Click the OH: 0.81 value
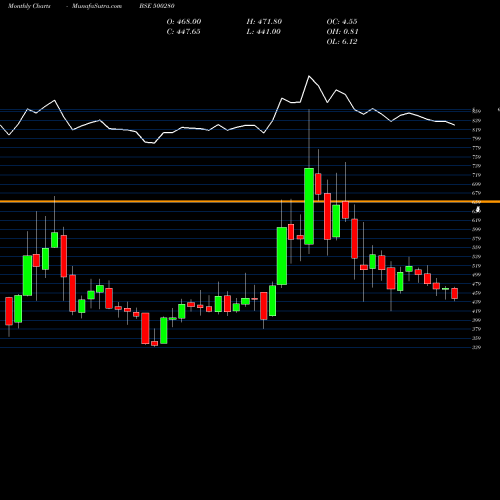The height and width of the screenshot is (500, 500). coord(343,32)
